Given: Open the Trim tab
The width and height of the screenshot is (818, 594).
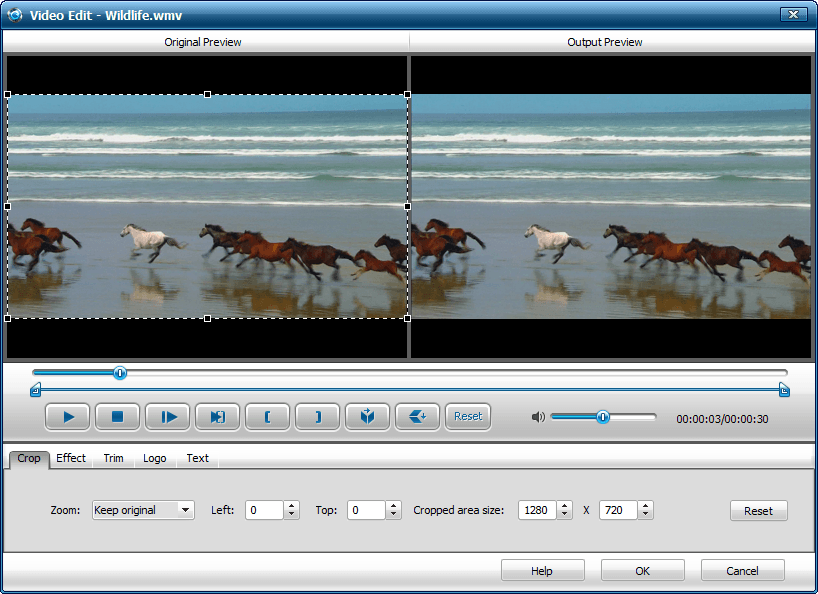Looking at the screenshot, I should 114,458.
